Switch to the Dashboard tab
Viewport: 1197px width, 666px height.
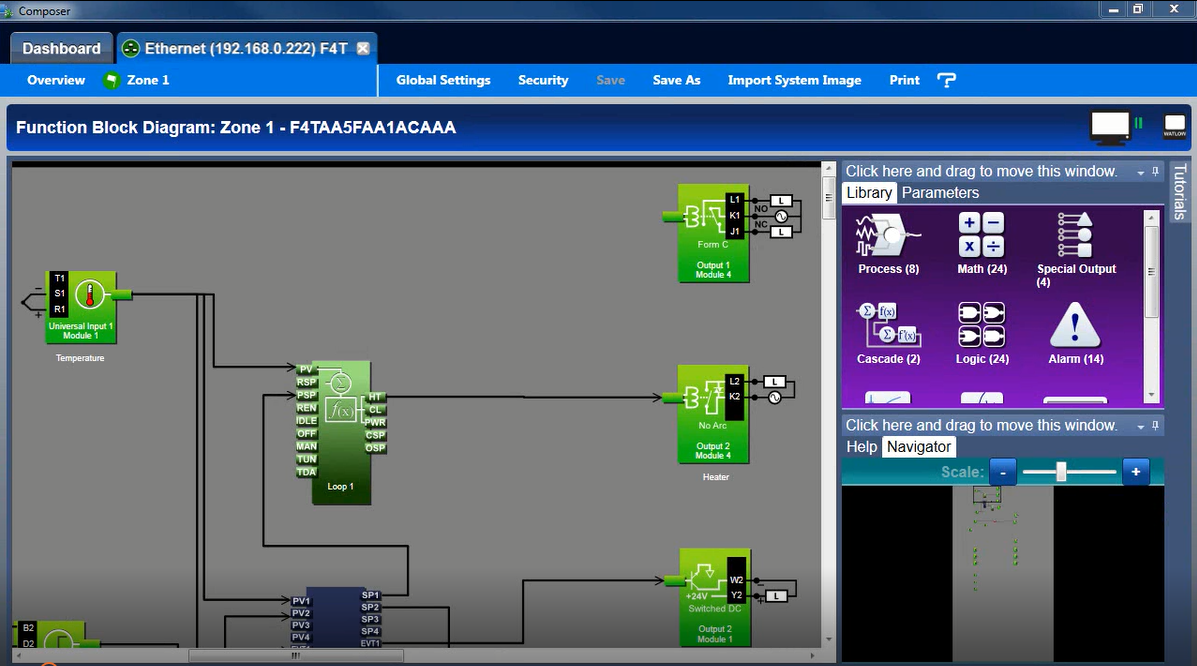pyautogui.click(x=61, y=48)
